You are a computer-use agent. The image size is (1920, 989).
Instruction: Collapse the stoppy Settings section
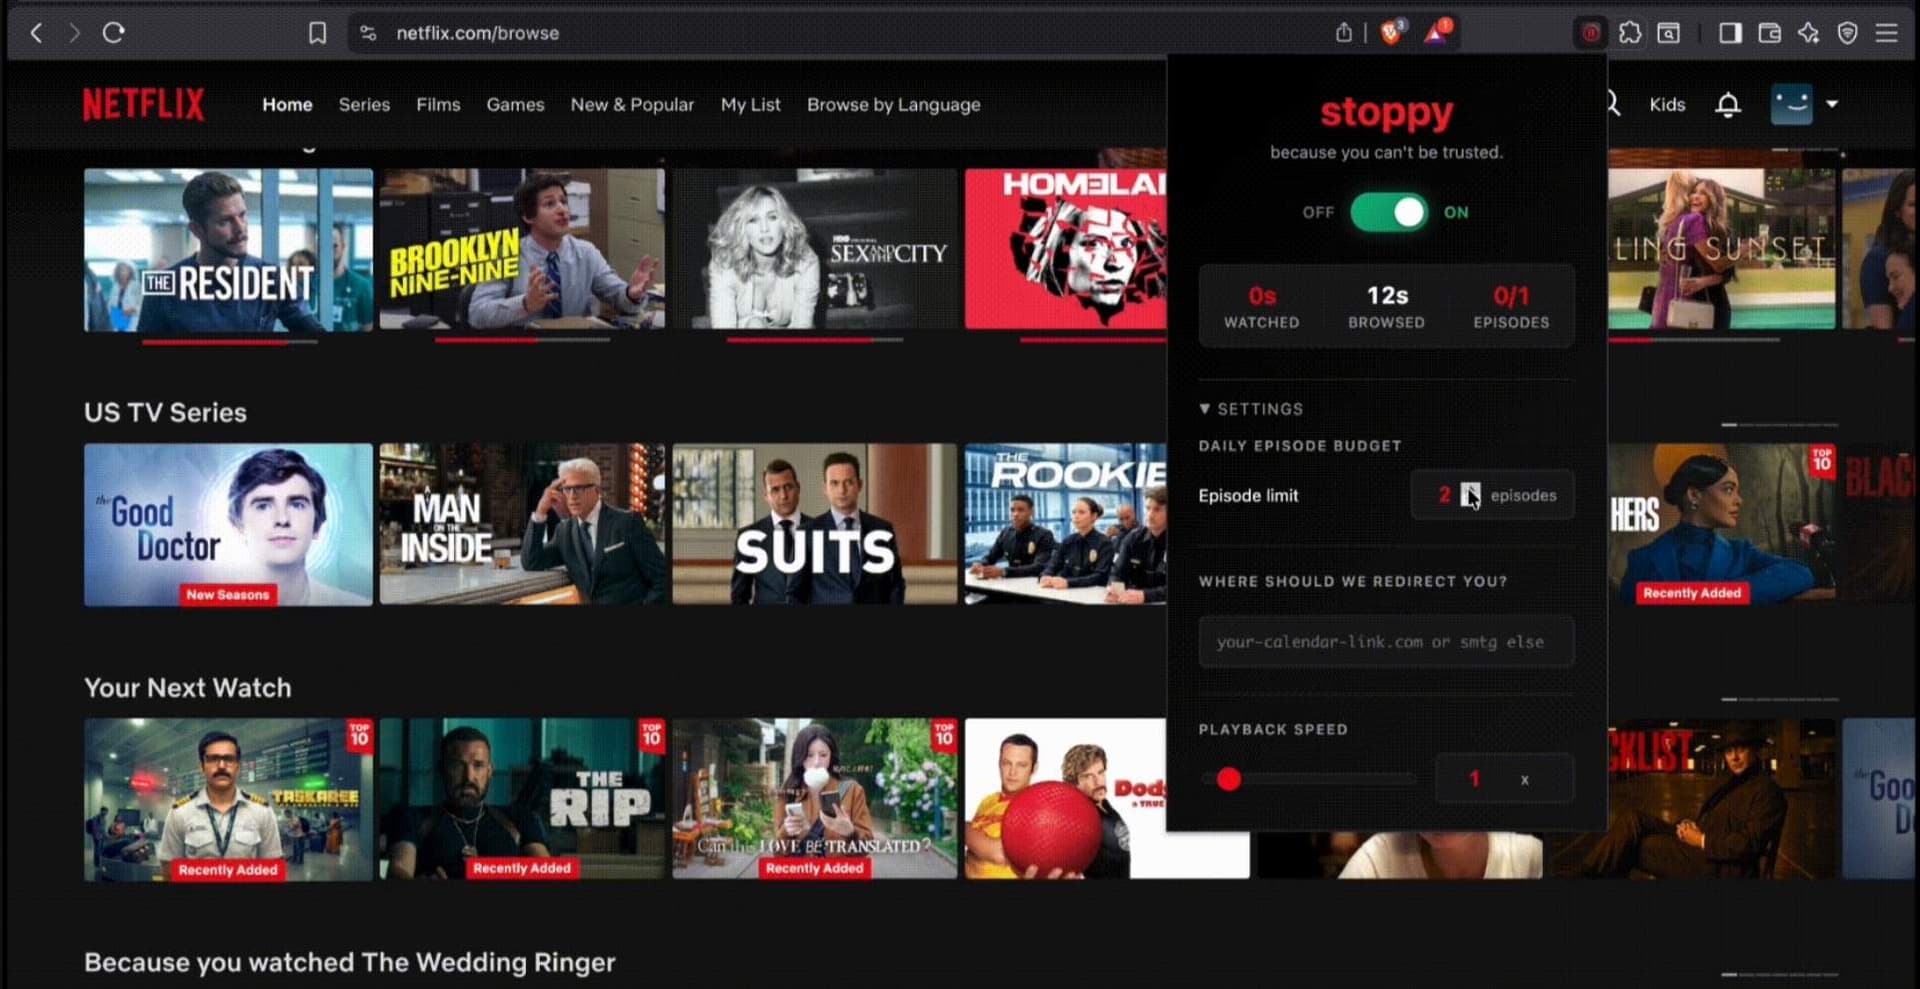[1251, 409]
